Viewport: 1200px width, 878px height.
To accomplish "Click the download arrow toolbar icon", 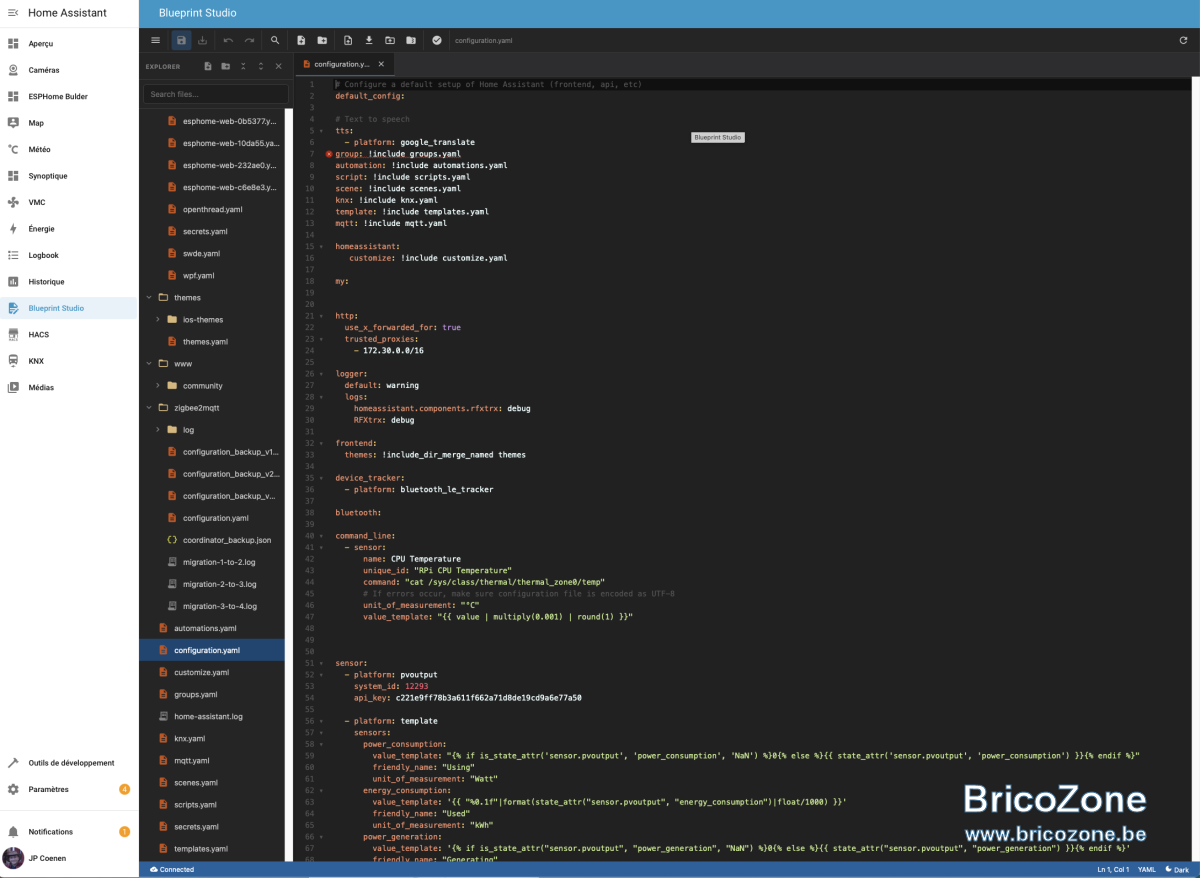I will pyautogui.click(x=369, y=40).
